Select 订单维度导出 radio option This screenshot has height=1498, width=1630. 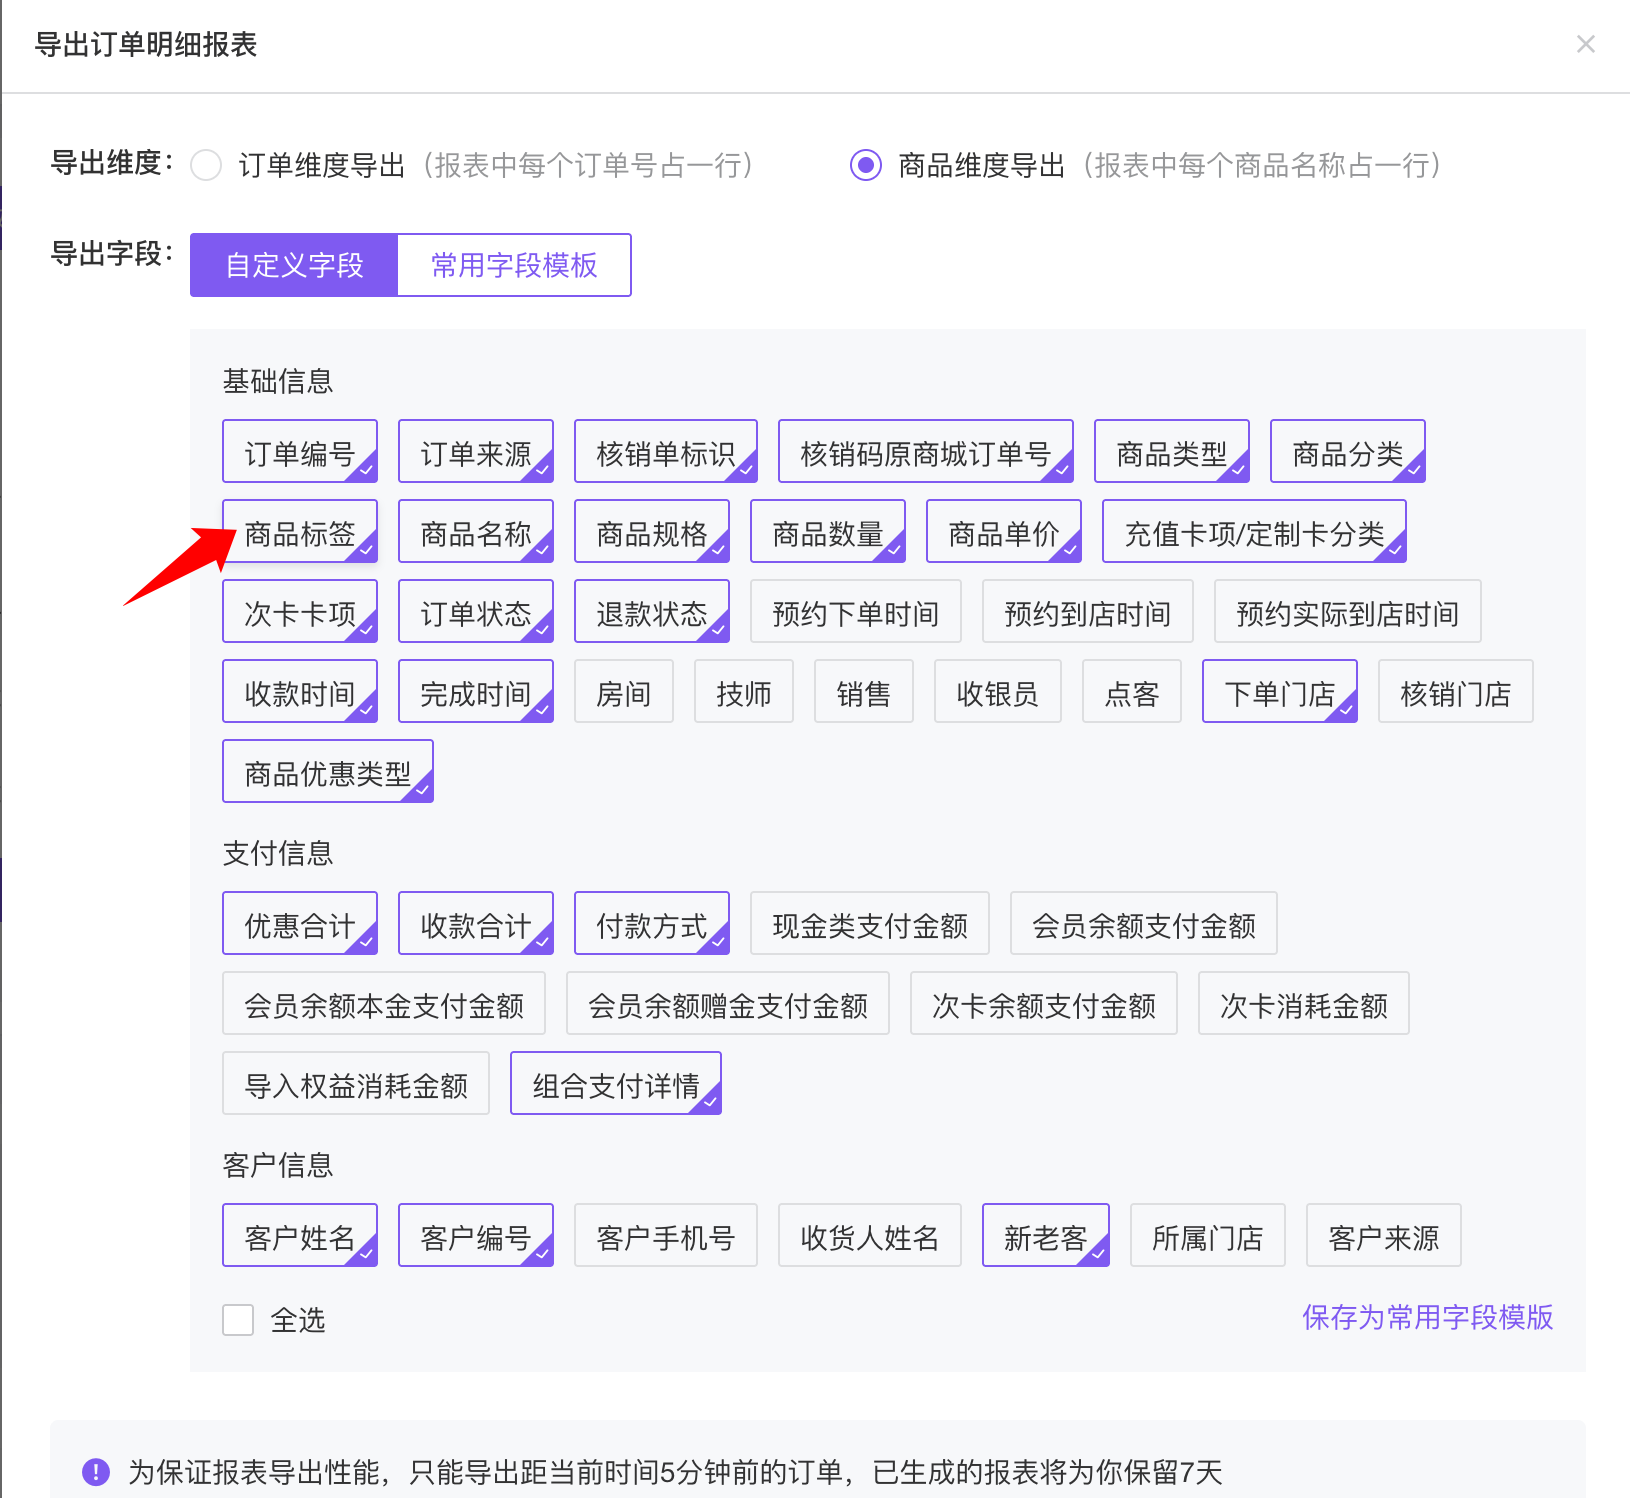pyautogui.click(x=206, y=165)
